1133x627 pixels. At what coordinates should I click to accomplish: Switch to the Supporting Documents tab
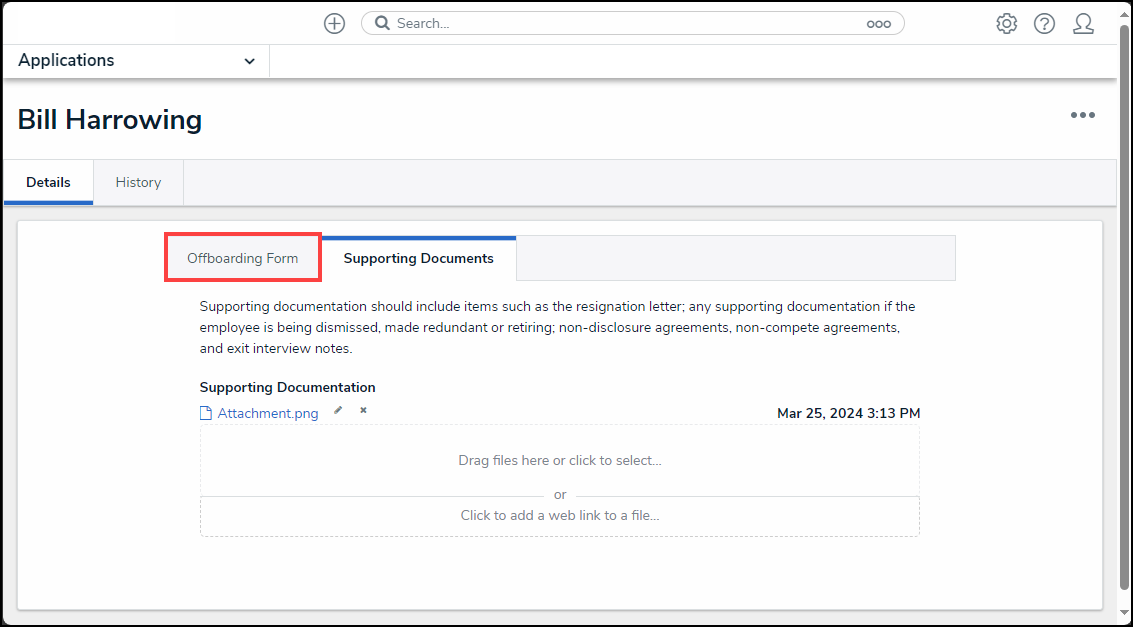418,258
